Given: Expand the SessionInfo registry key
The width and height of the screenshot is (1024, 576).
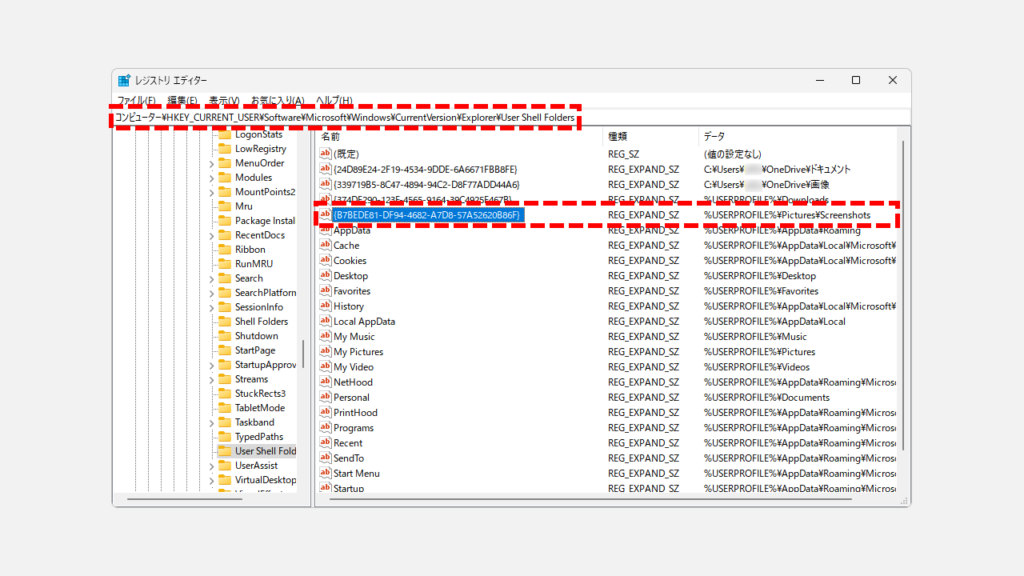Looking at the screenshot, I should [x=211, y=308].
